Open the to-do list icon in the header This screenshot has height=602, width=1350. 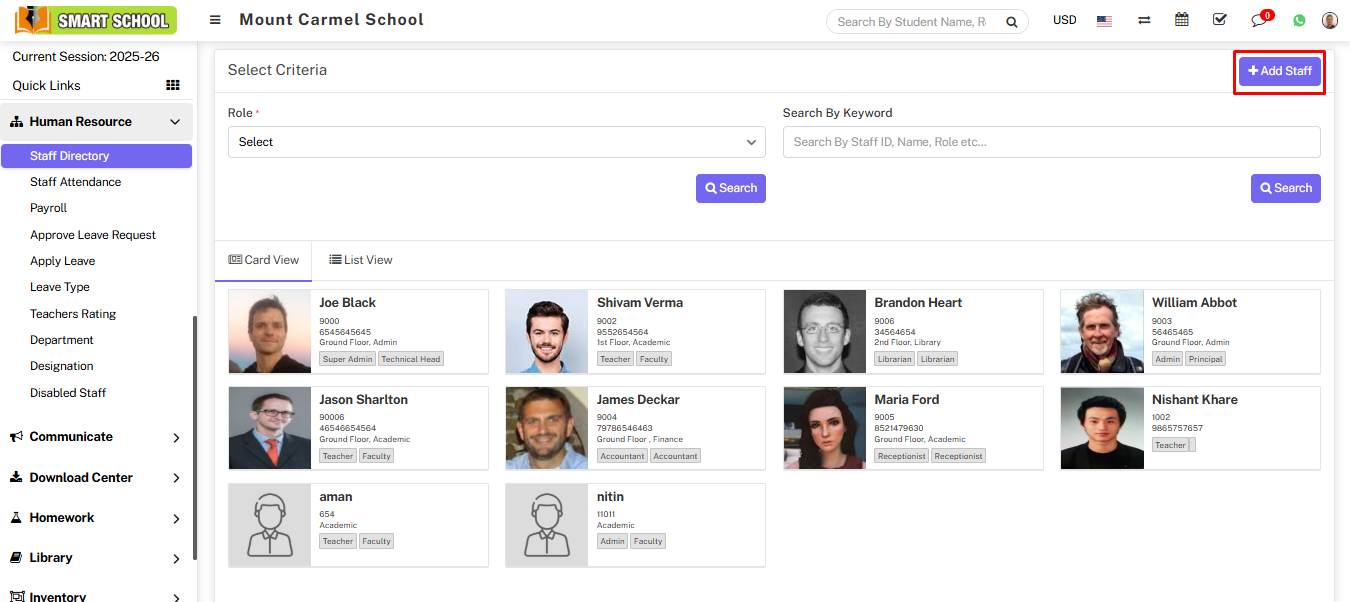click(x=1220, y=19)
